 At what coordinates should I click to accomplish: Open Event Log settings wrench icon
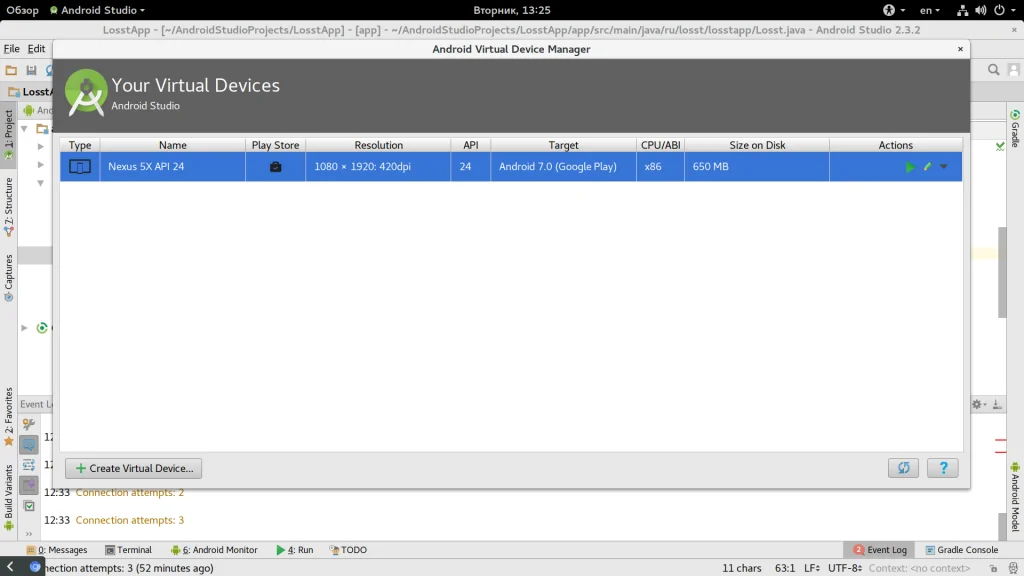pyautogui.click(x=29, y=424)
